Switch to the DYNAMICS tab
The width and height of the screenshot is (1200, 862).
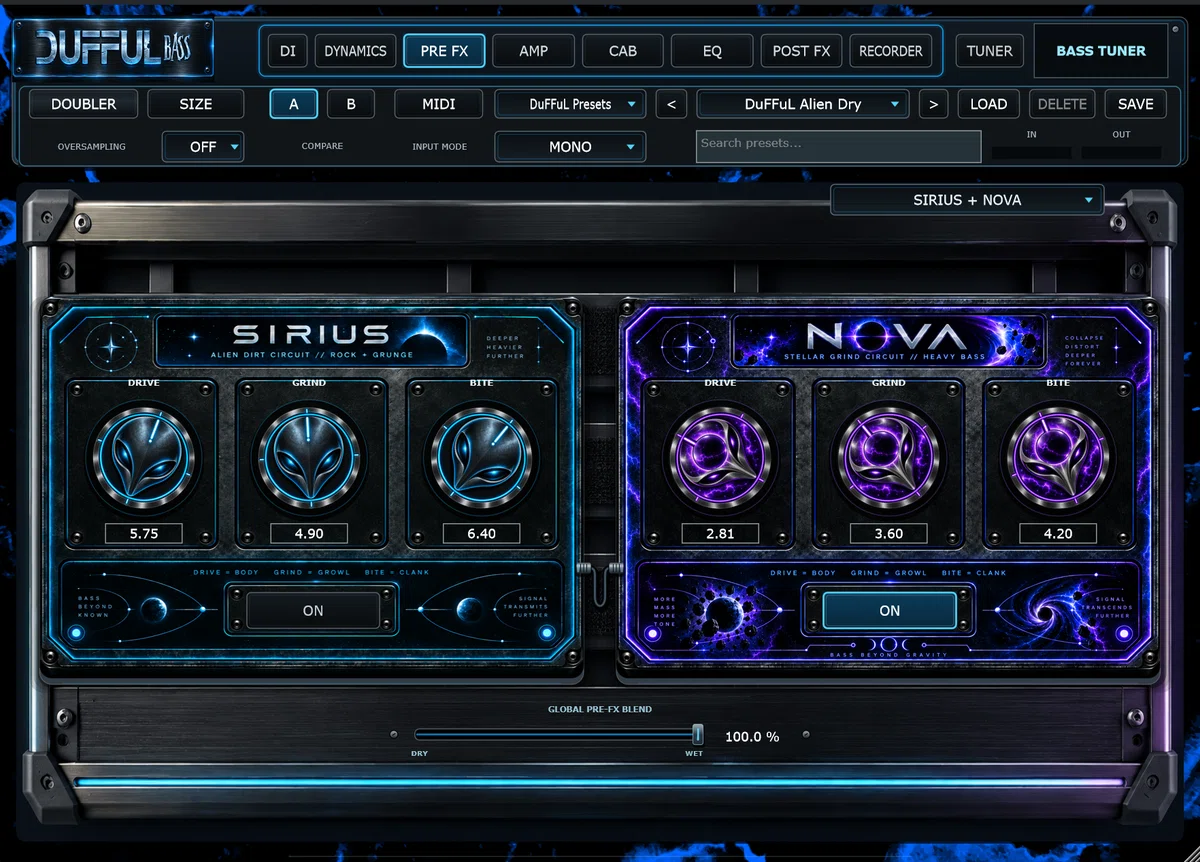(355, 50)
